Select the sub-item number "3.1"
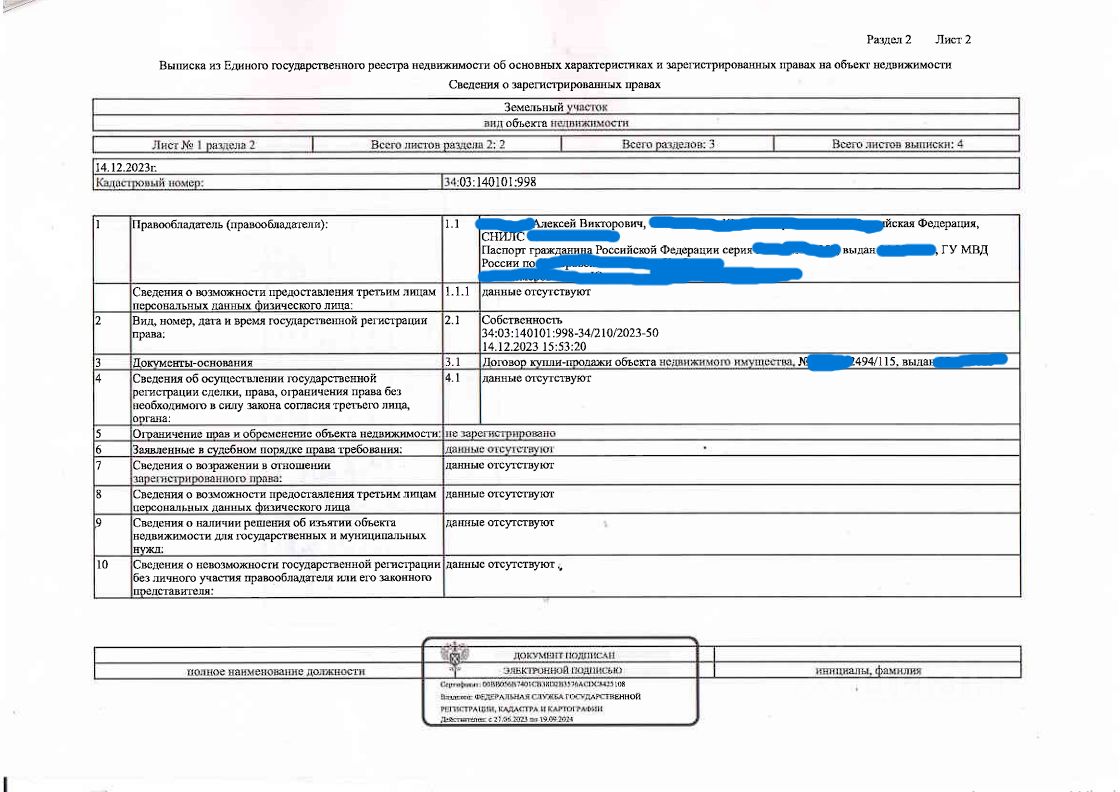This screenshot has width=1120, height=792. click(x=452, y=363)
